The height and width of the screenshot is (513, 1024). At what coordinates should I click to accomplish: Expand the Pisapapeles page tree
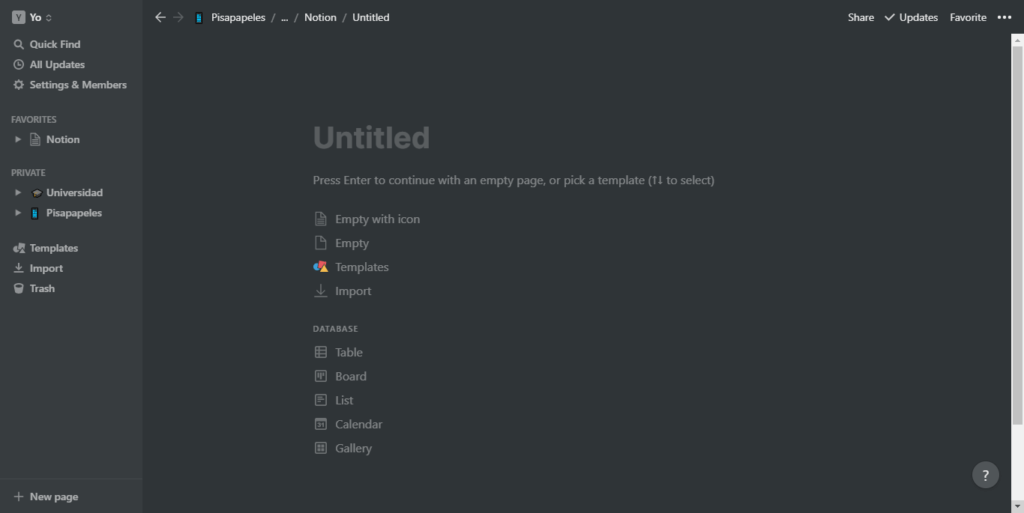click(x=18, y=213)
